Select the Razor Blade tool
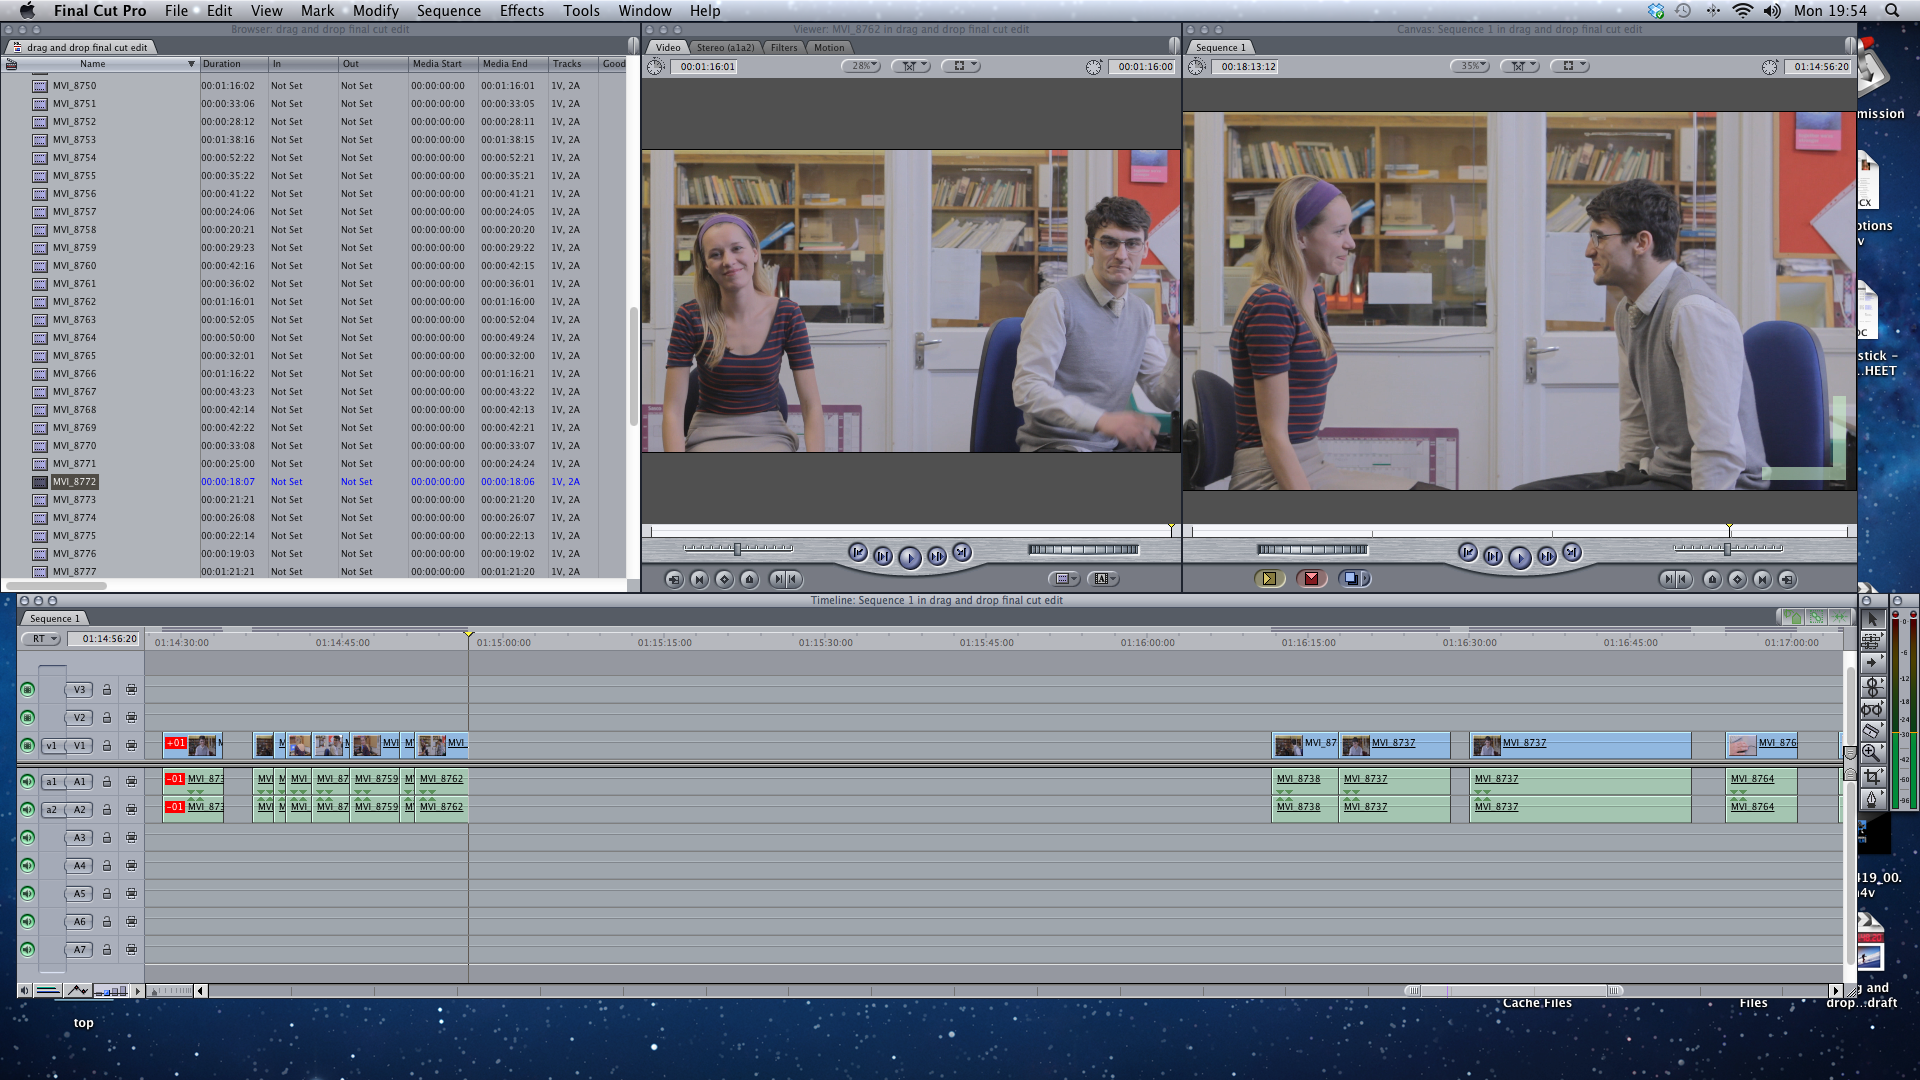Image resolution: width=1920 pixels, height=1080 pixels. click(1871, 730)
